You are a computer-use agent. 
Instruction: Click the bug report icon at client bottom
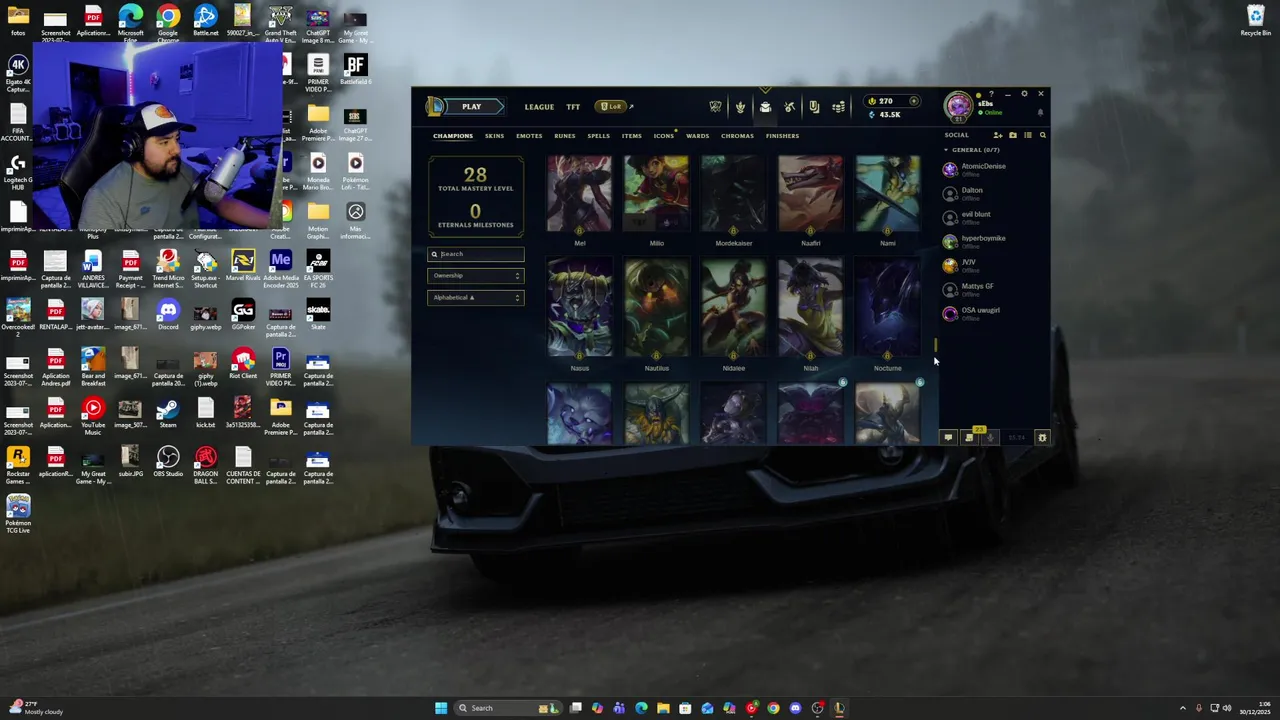pyautogui.click(x=1042, y=437)
